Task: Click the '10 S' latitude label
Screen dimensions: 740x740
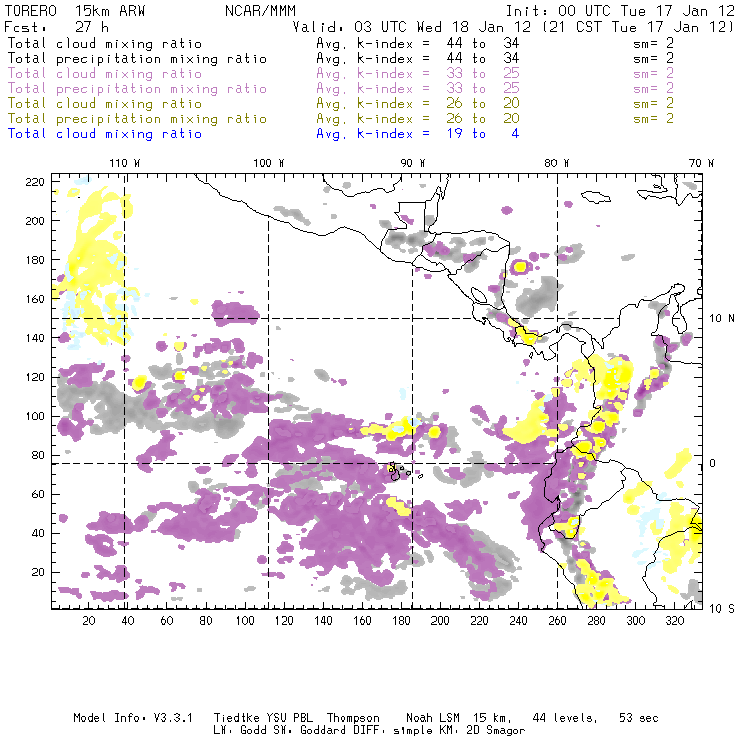Action: [x=722, y=609]
